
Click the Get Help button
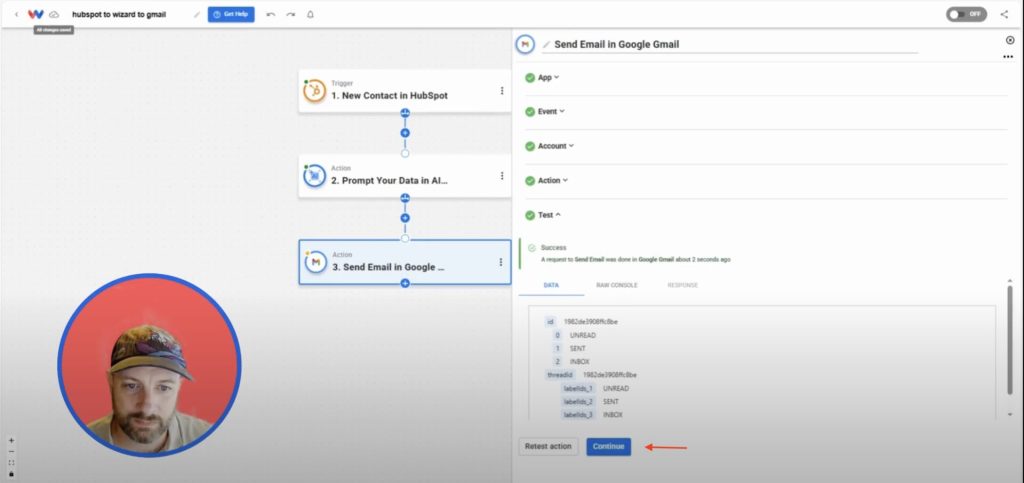click(x=231, y=14)
